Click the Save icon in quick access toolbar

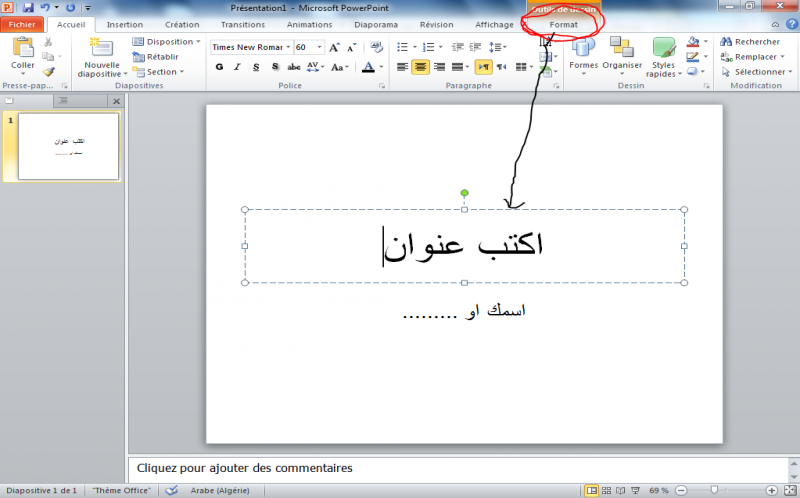point(28,7)
